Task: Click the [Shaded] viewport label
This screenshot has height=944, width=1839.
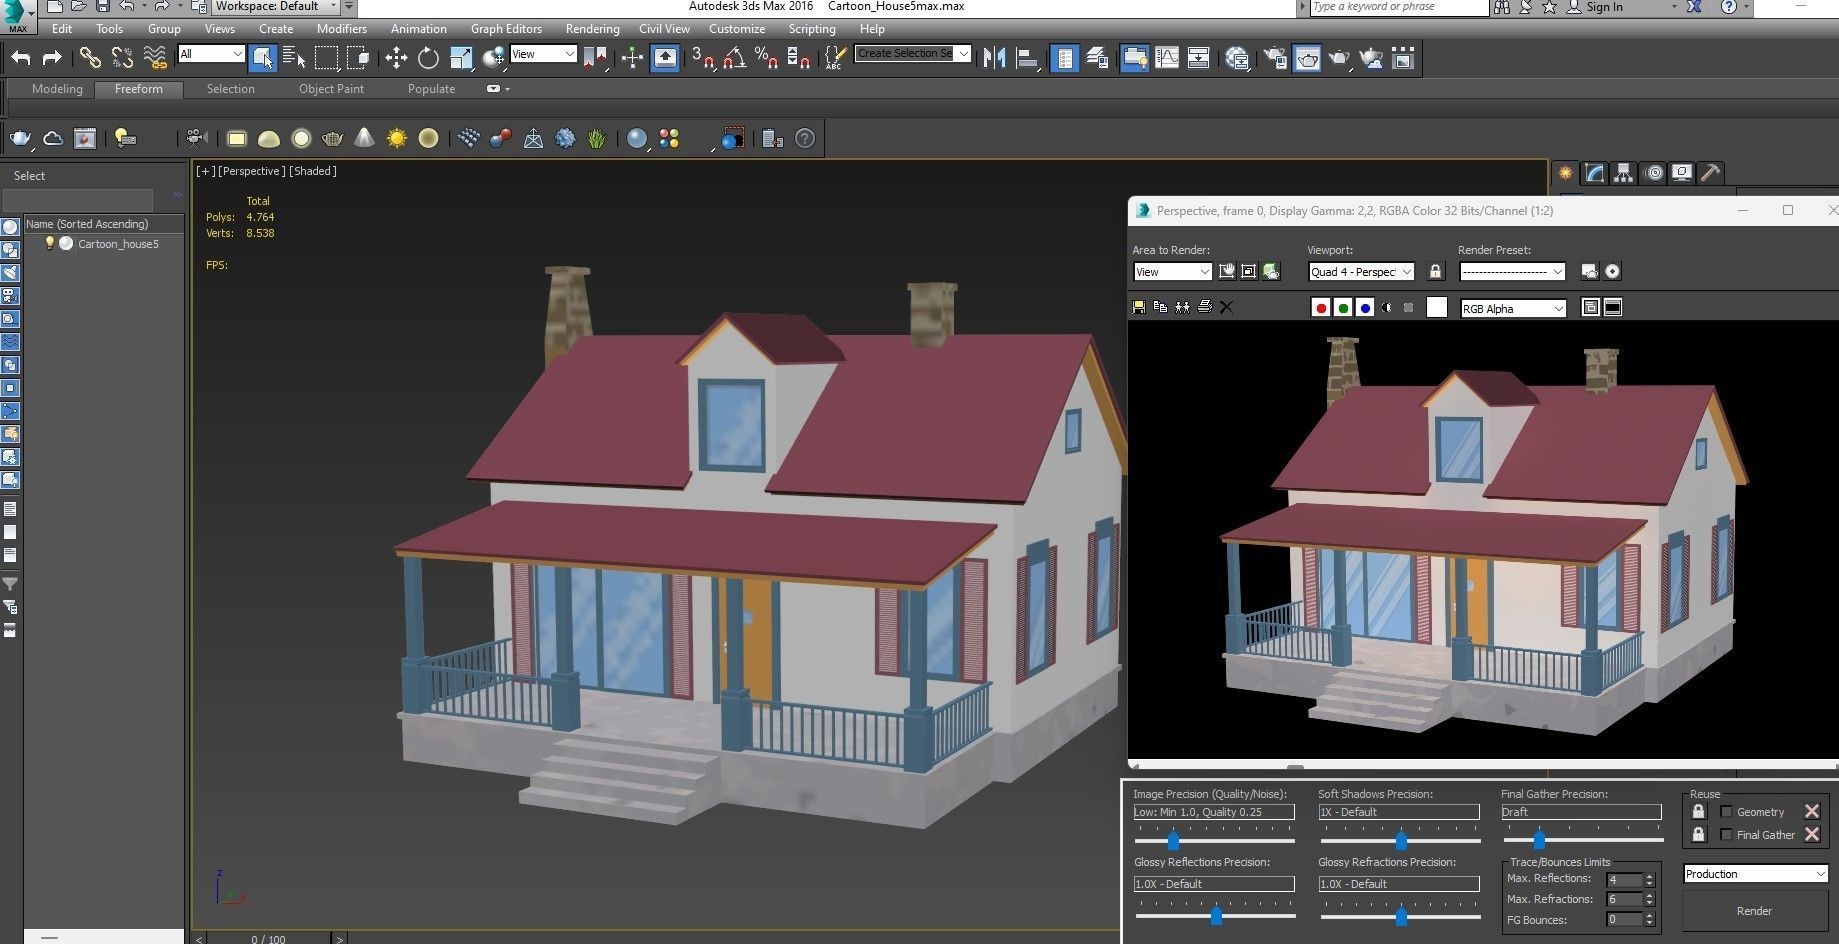Action: point(313,171)
